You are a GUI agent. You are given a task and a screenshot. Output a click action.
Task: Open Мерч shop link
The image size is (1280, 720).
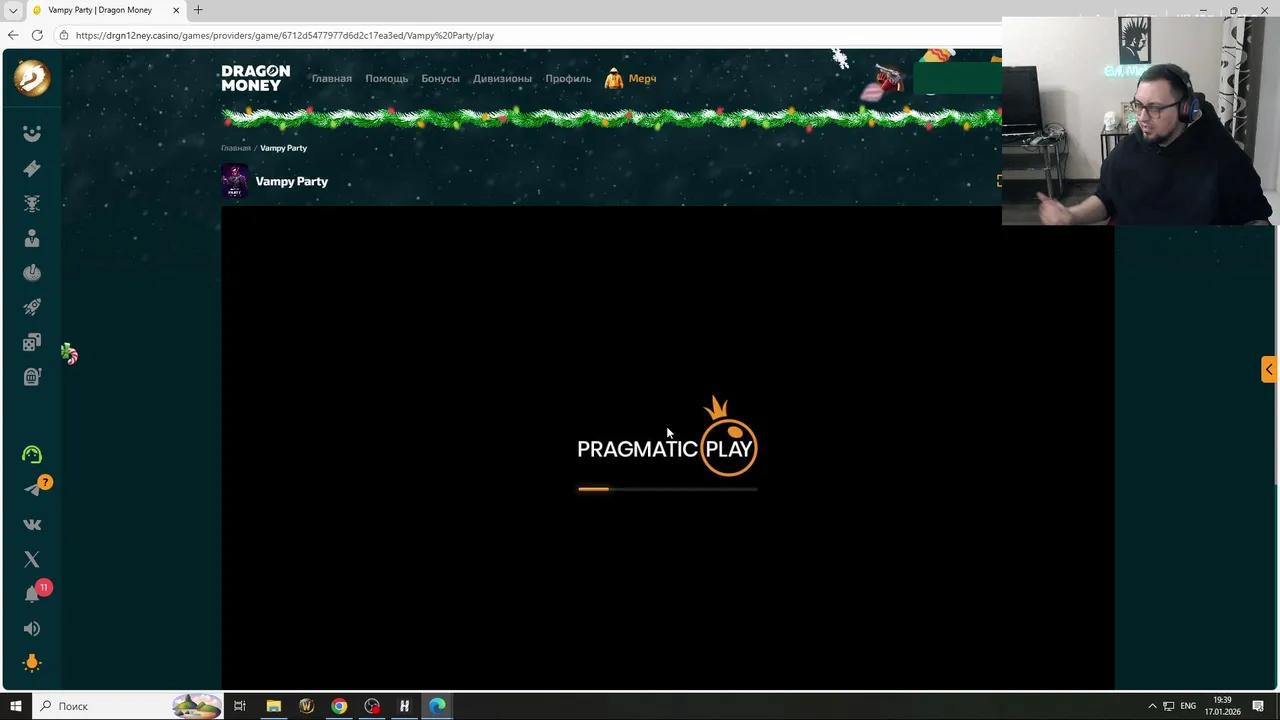click(642, 79)
